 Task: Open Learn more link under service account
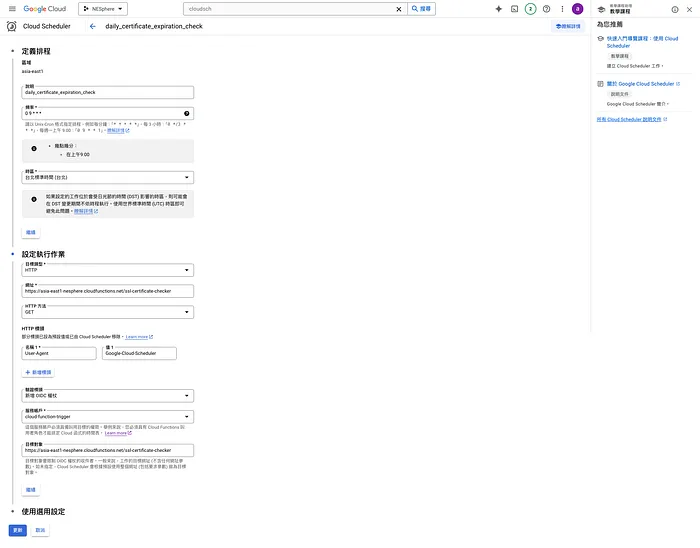click(x=118, y=433)
